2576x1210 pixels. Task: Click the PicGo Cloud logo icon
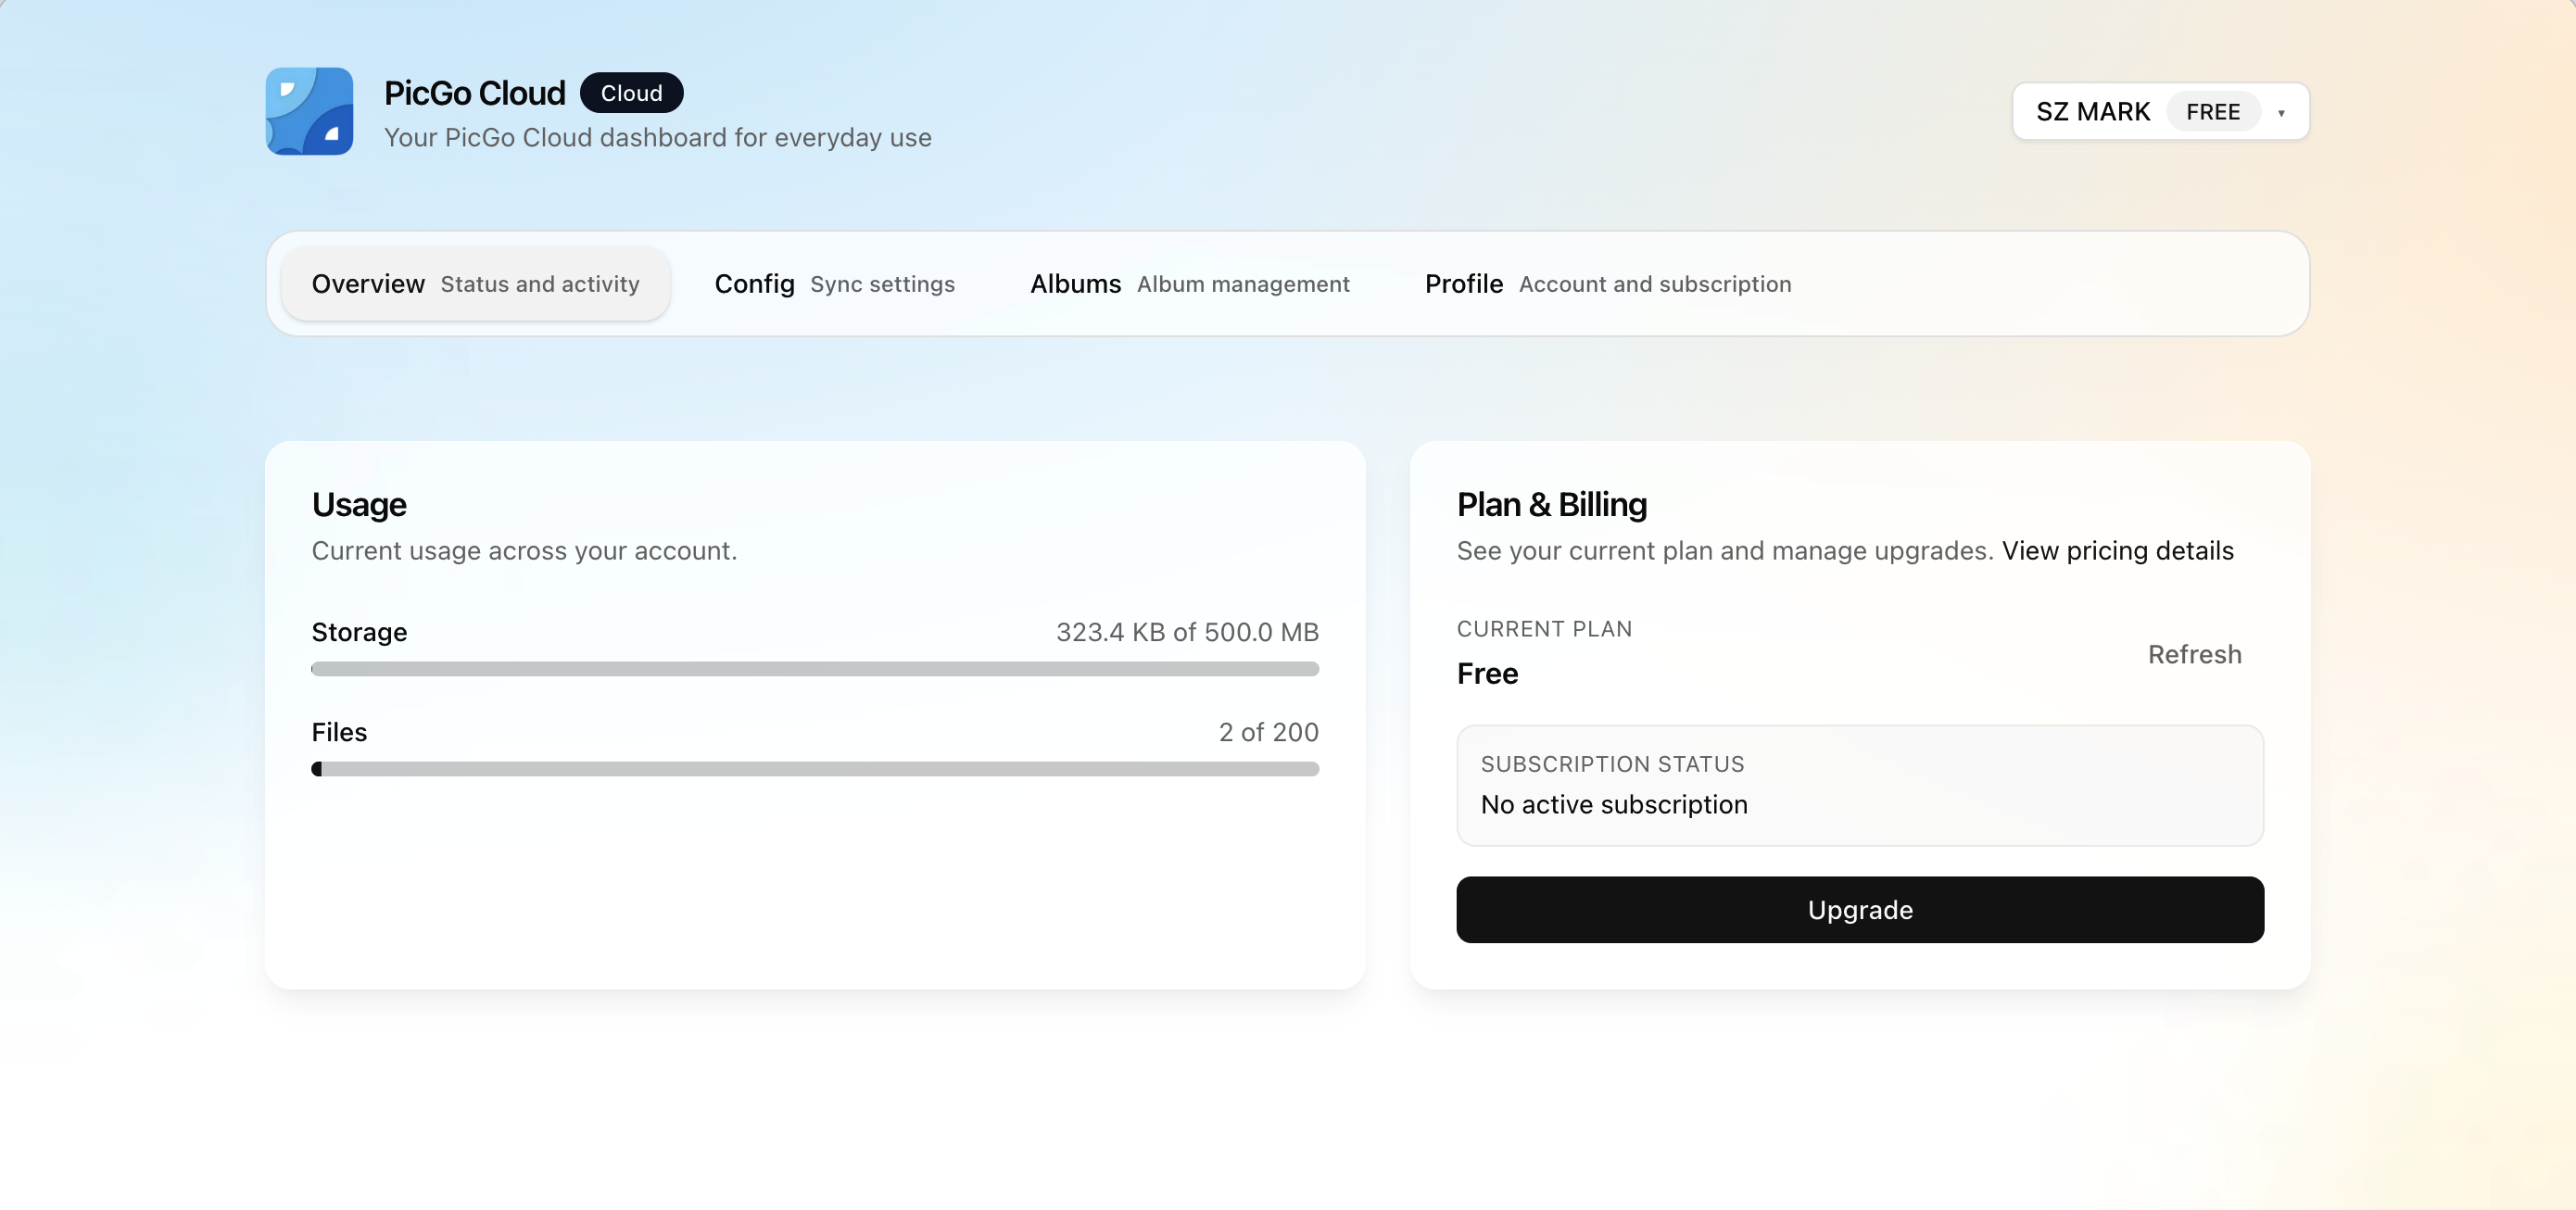tap(309, 111)
